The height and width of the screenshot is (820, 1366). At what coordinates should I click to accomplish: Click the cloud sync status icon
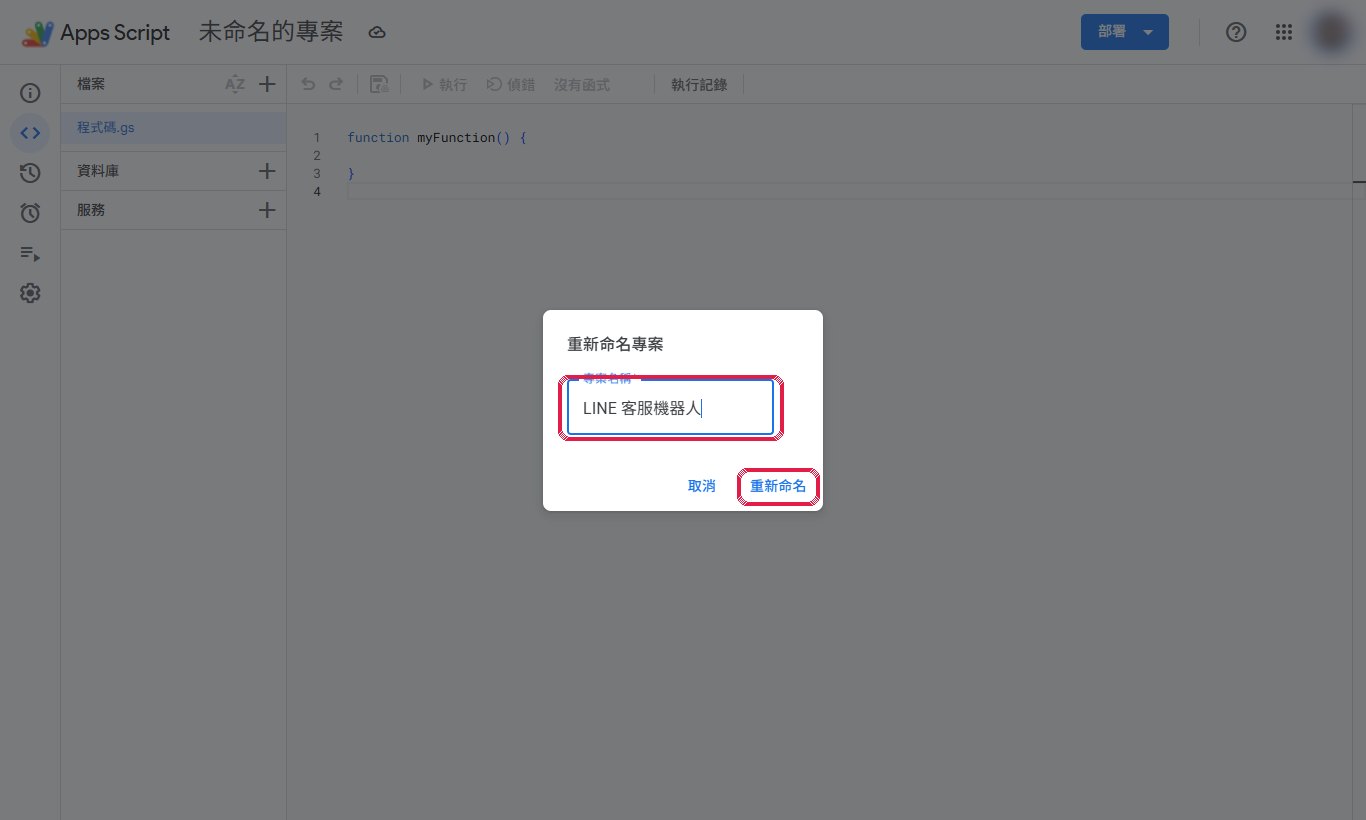[377, 33]
